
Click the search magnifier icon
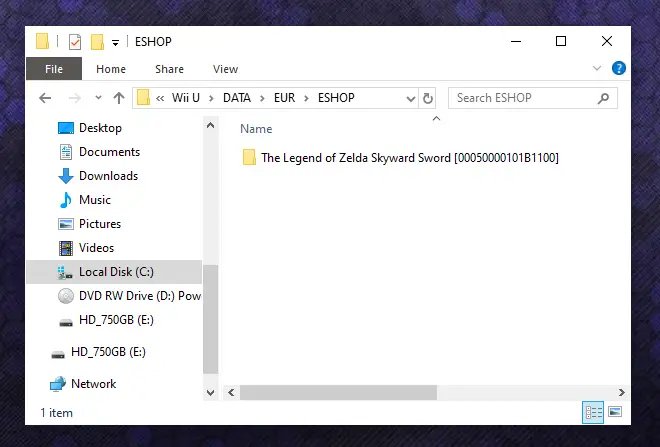pyautogui.click(x=603, y=98)
